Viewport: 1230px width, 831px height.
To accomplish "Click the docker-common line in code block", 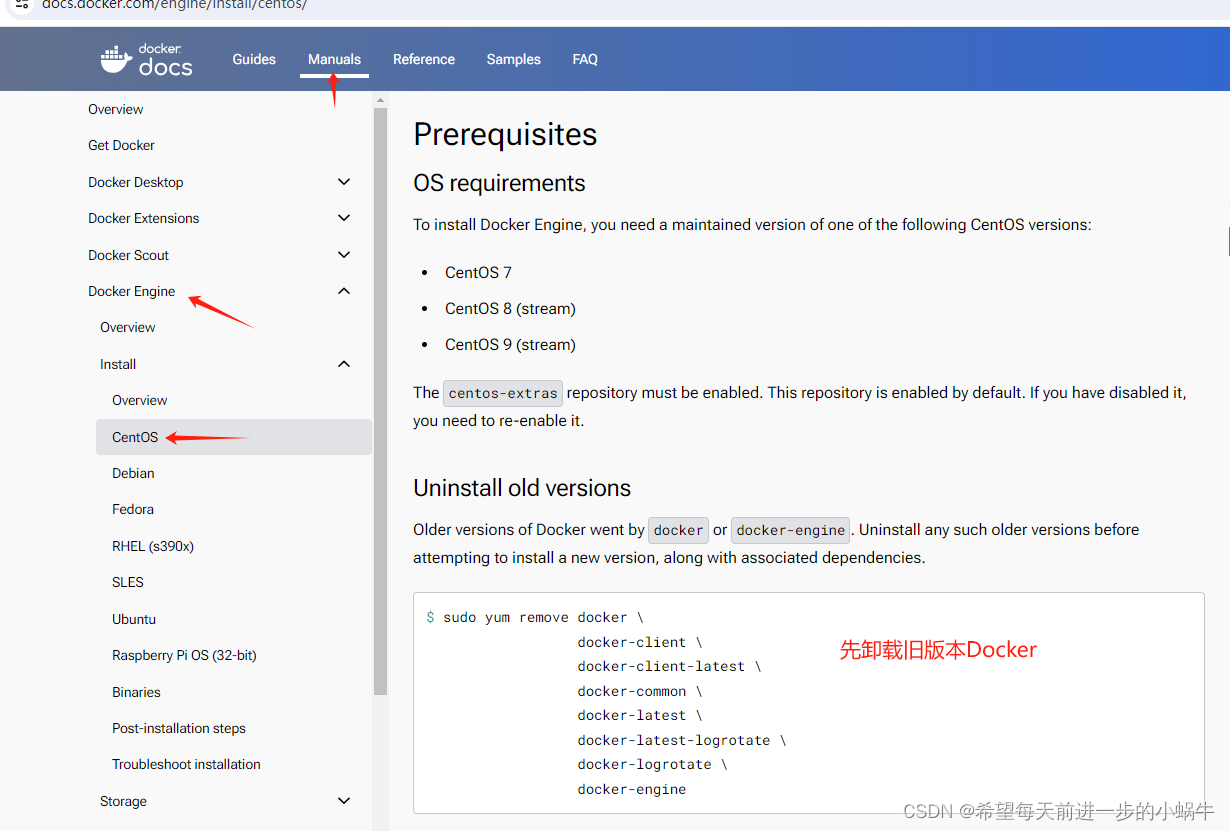I will [640, 691].
